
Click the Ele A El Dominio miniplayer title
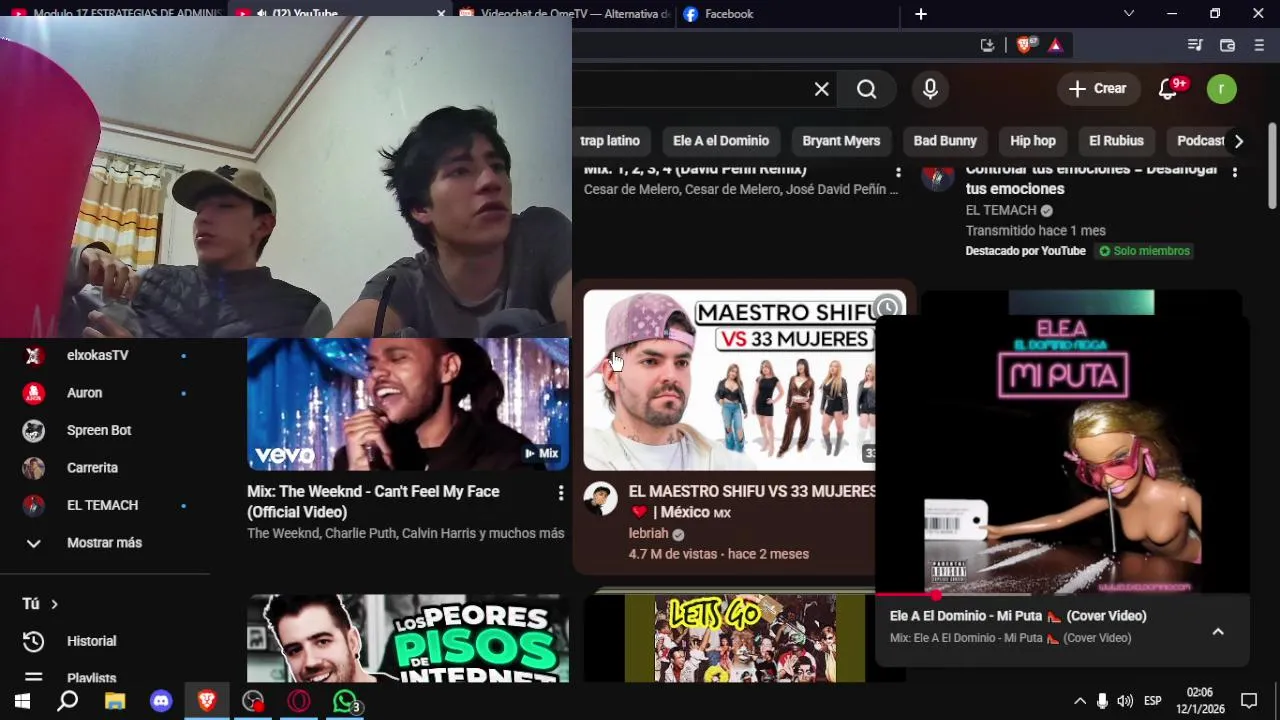click(1018, 616)
